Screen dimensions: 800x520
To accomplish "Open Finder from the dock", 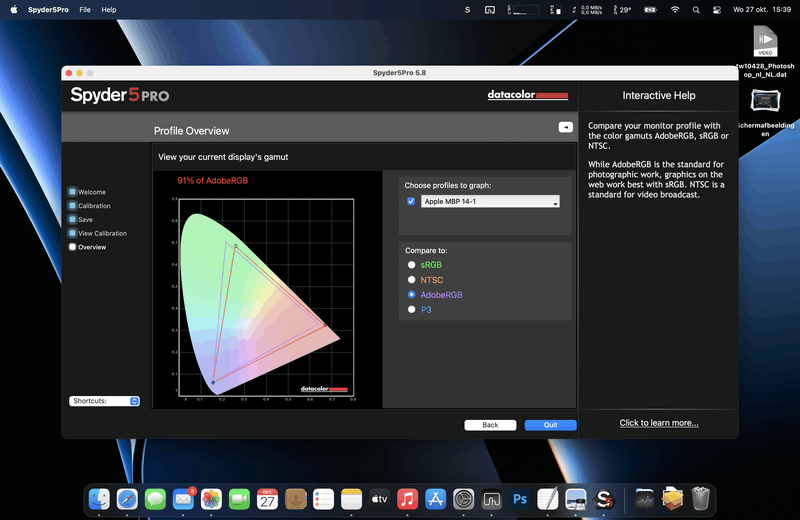I will point(99,499).
